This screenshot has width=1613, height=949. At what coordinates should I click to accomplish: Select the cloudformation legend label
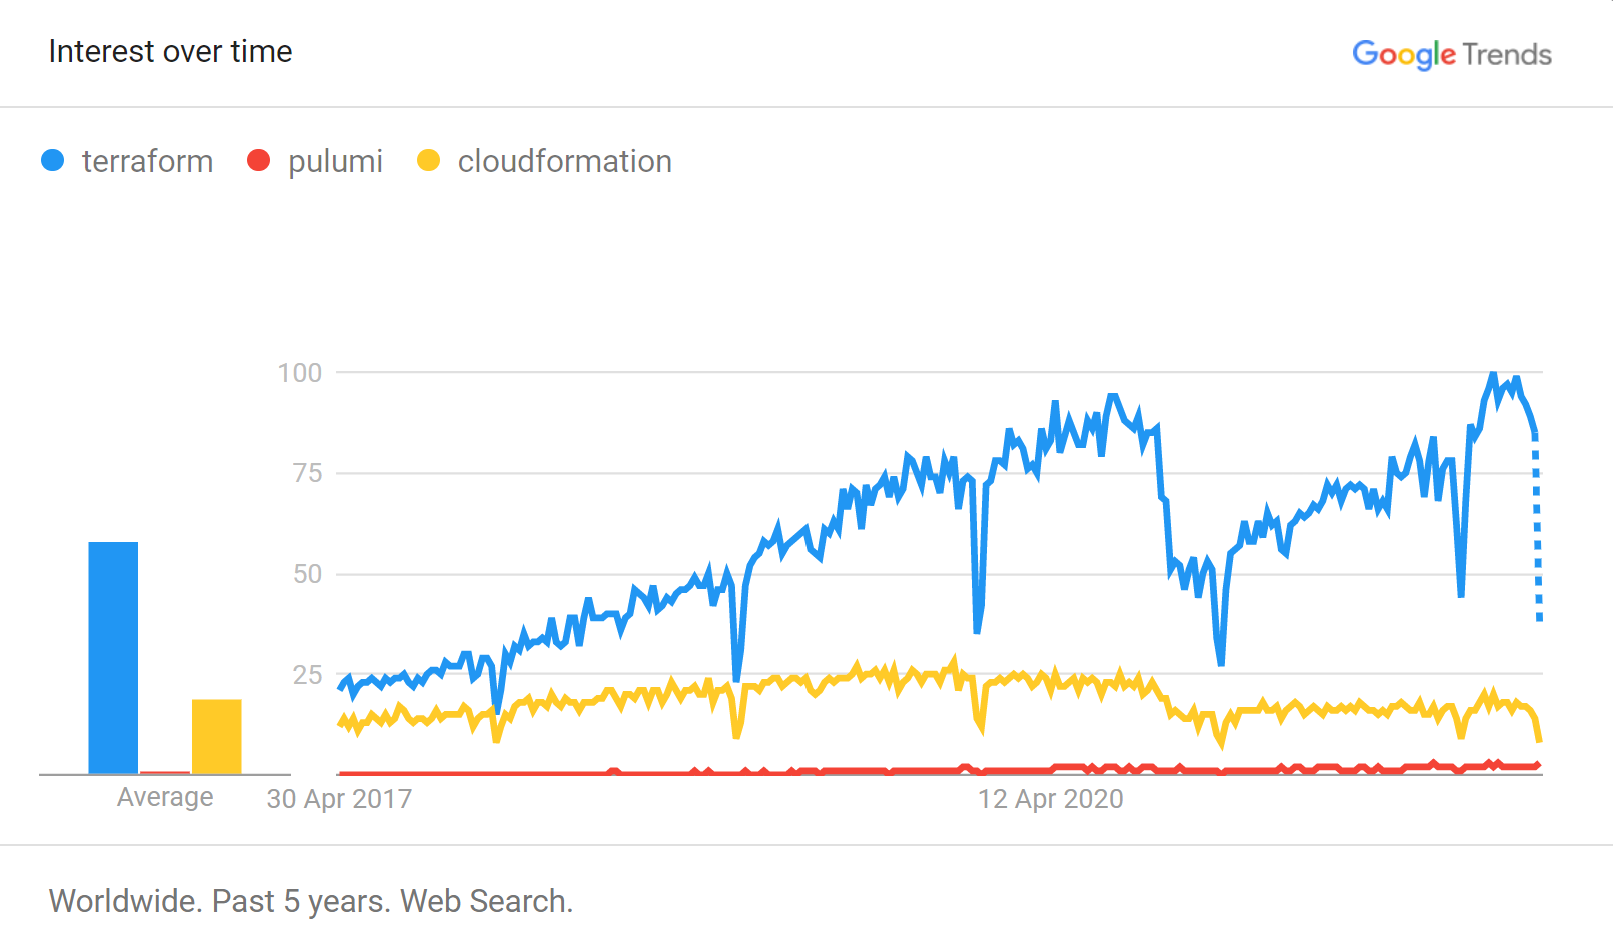[564, 161]
